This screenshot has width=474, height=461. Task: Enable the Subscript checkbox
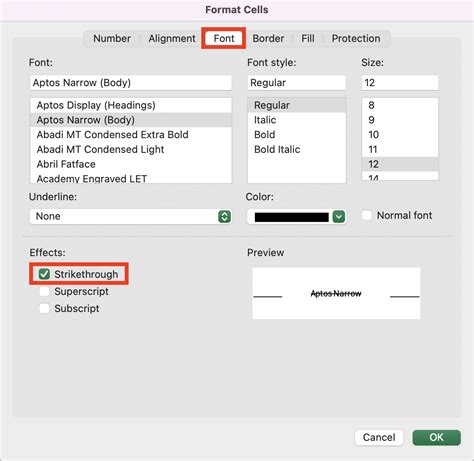(44, 308)
